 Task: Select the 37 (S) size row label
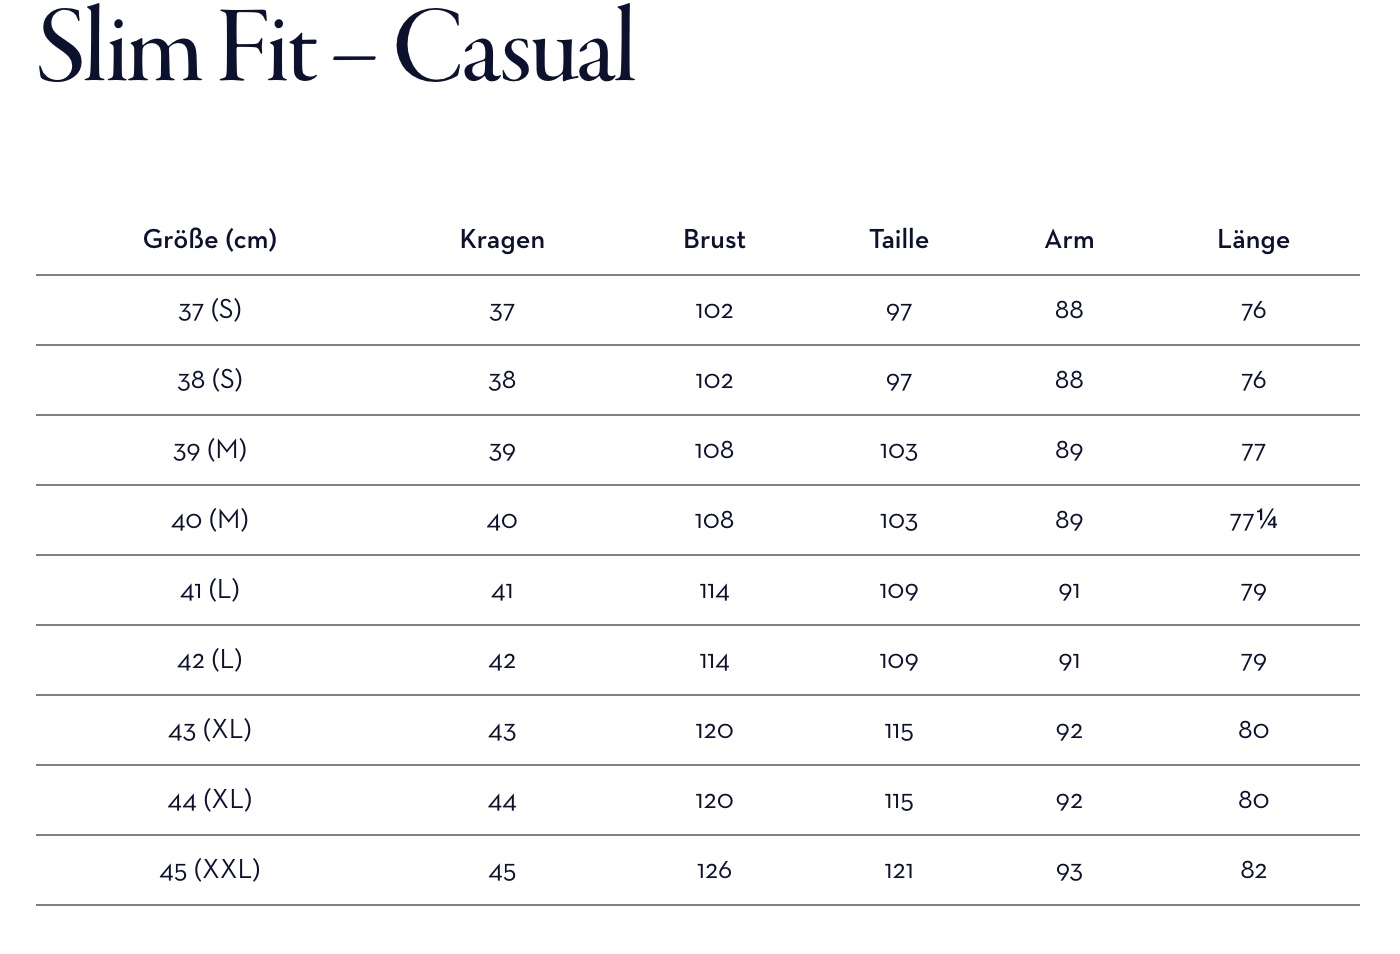(x=210, y=310)
